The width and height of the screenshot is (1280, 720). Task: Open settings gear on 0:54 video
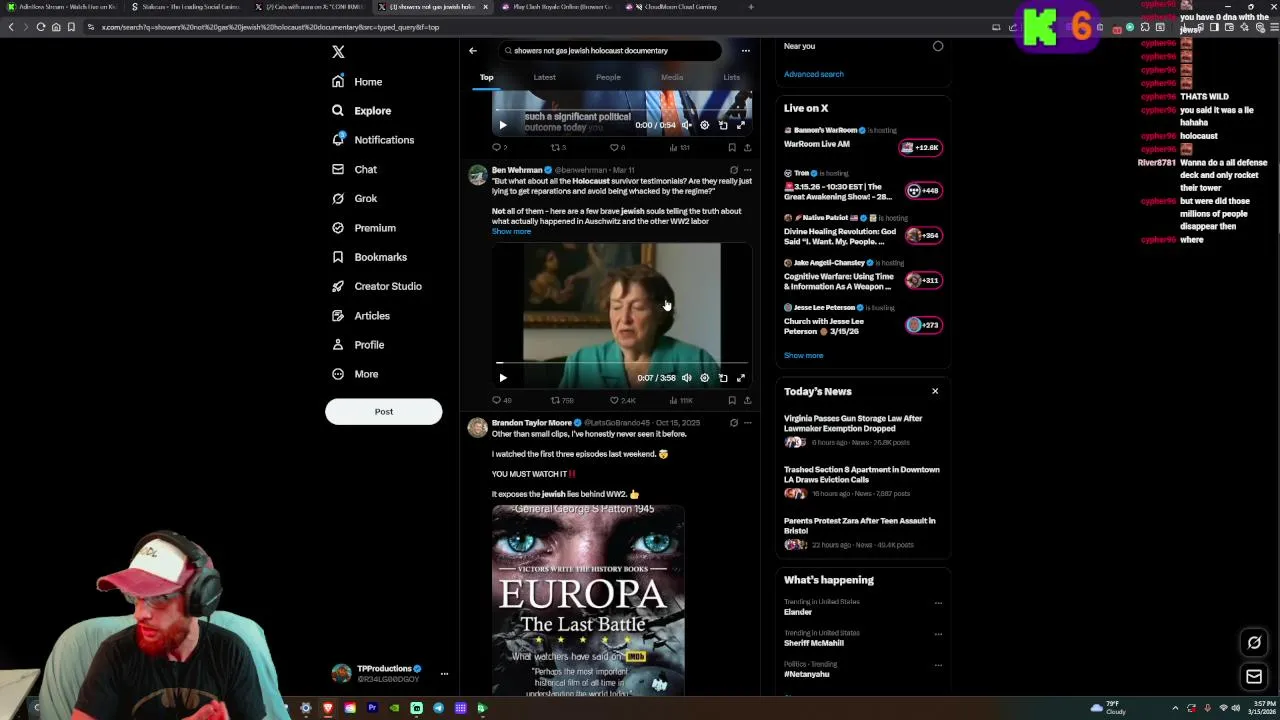click(x=704, y=125)
